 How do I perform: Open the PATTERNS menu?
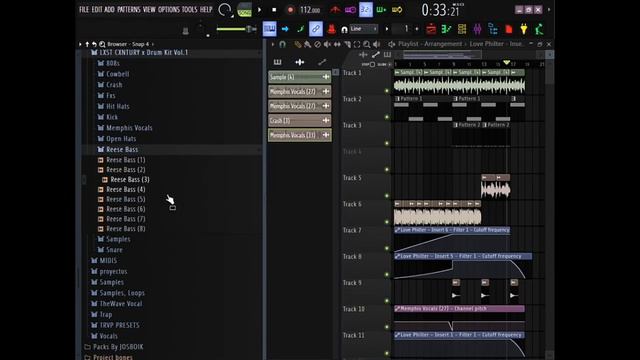click(129, 9)
